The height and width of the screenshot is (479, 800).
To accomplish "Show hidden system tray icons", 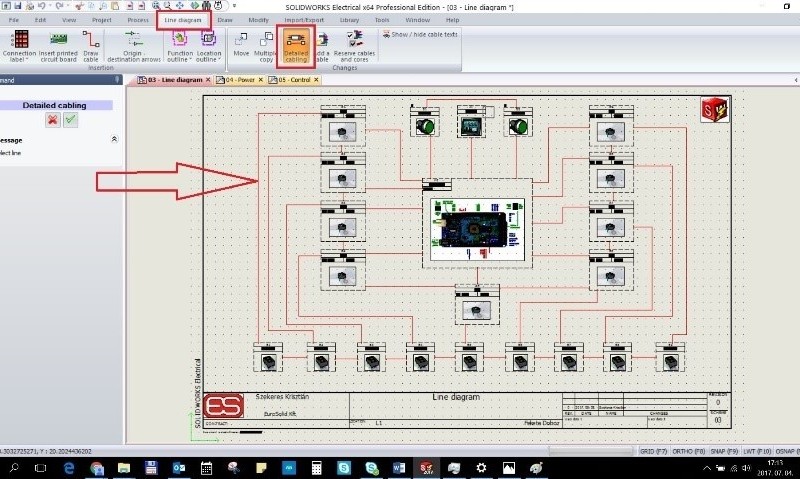I will coord(707,468).
